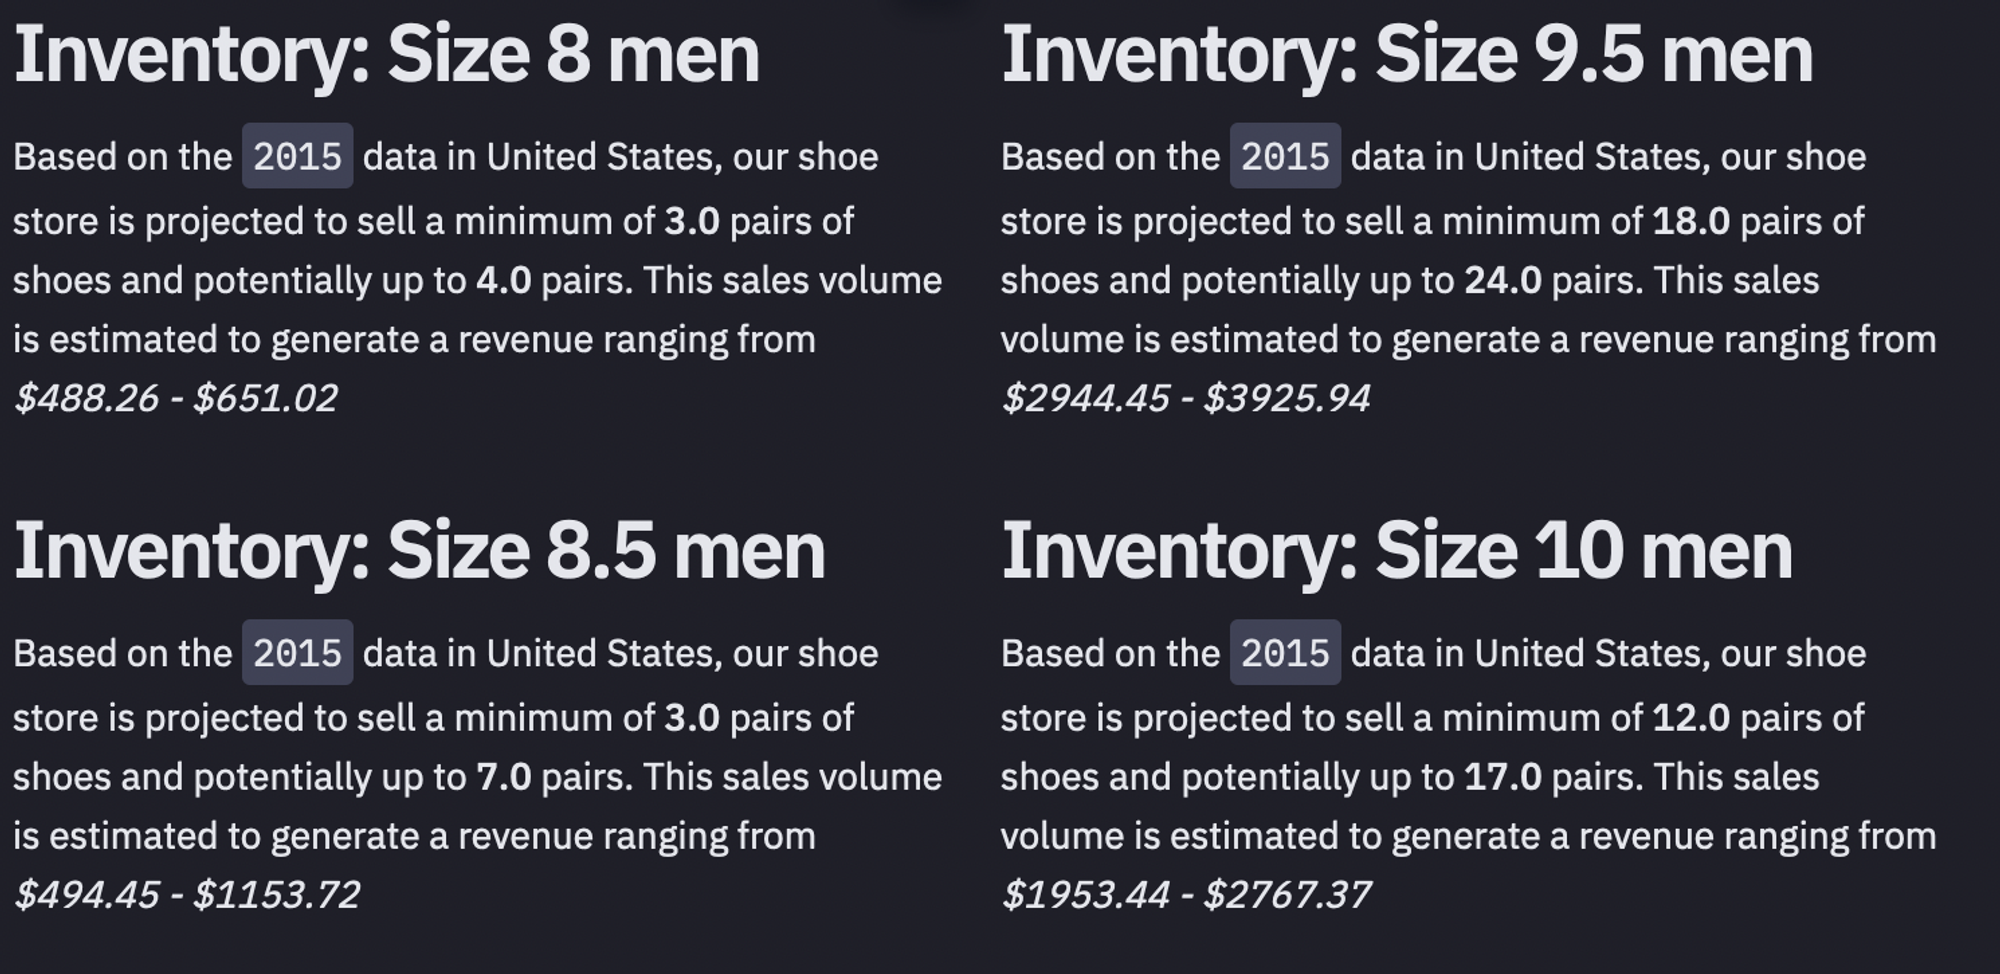The width and height of the screenshot is (2000, 974).
Task: Click the $2944.45 - $3925.94 revenue range
Action: tap(1186, 398)
